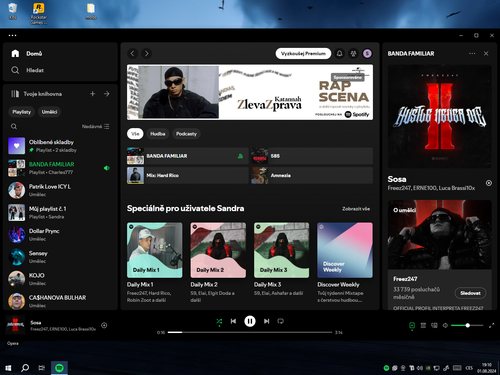Enter full screen mode icon
This screenshot has width=500, height=375.
click(491, 325)
